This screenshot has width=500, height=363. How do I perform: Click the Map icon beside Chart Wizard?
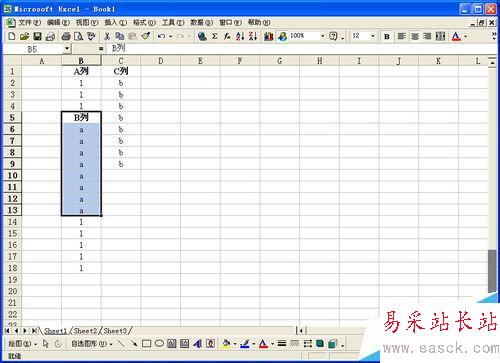pyautogui.click(x=282, y=36)
